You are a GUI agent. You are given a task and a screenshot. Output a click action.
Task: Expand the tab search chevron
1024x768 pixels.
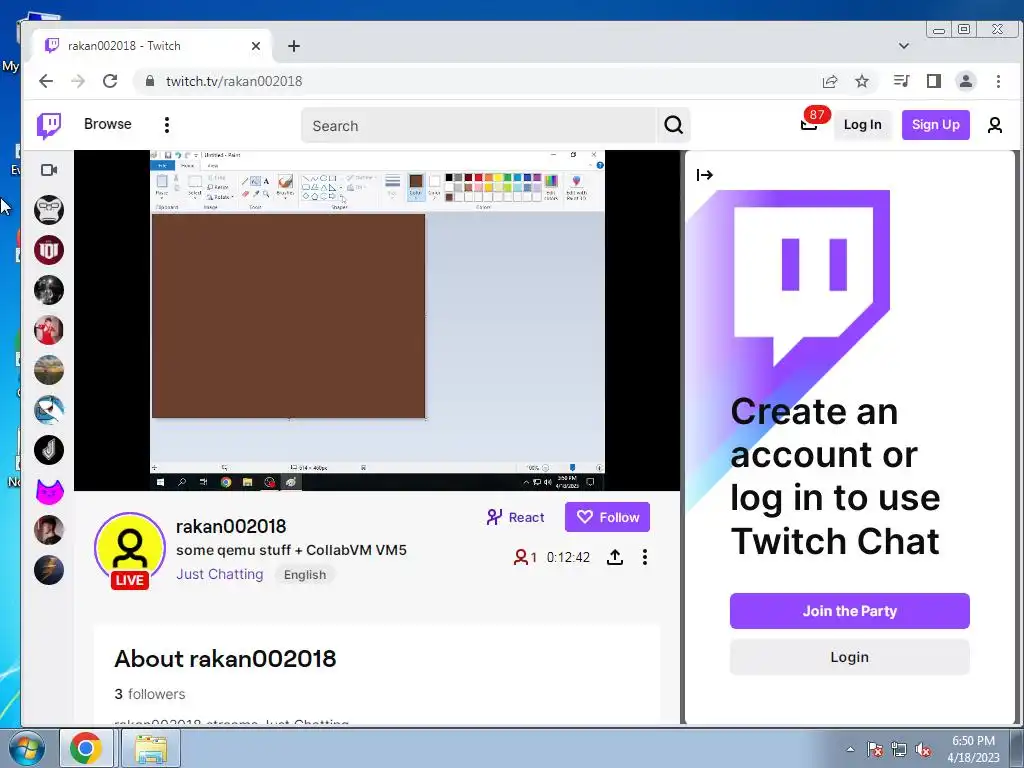point(904,46)
